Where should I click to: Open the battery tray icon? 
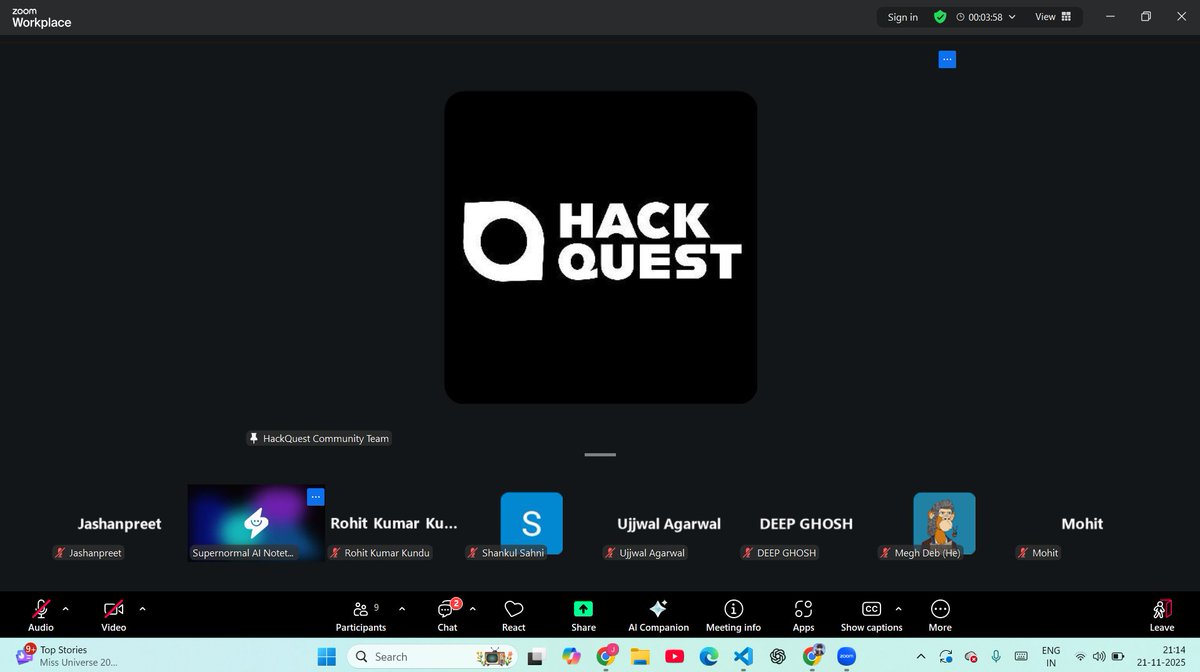coord(1119,657)
